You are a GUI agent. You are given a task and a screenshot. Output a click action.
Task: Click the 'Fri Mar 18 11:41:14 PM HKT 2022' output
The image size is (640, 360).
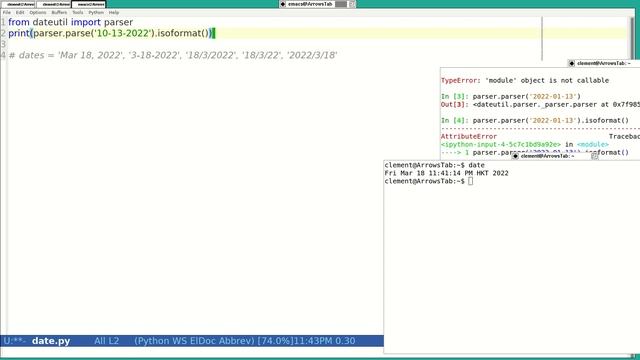coord(447,173)
